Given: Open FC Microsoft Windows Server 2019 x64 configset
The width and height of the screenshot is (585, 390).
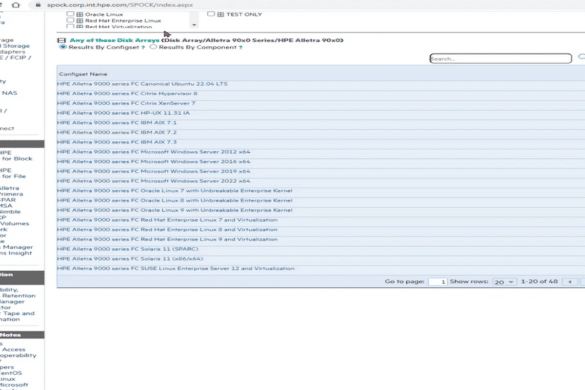Looking at the screenshot, I should 154,171.
